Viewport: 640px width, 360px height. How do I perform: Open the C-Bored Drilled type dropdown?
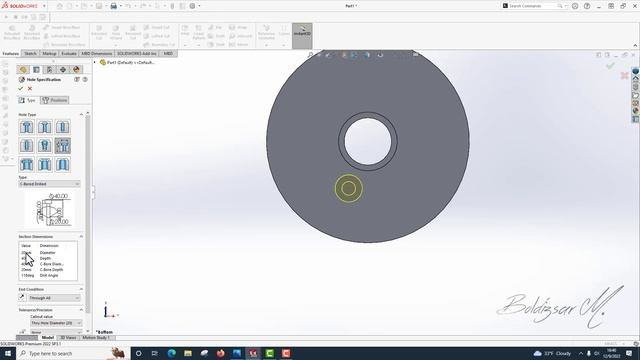tap(49, 184)
